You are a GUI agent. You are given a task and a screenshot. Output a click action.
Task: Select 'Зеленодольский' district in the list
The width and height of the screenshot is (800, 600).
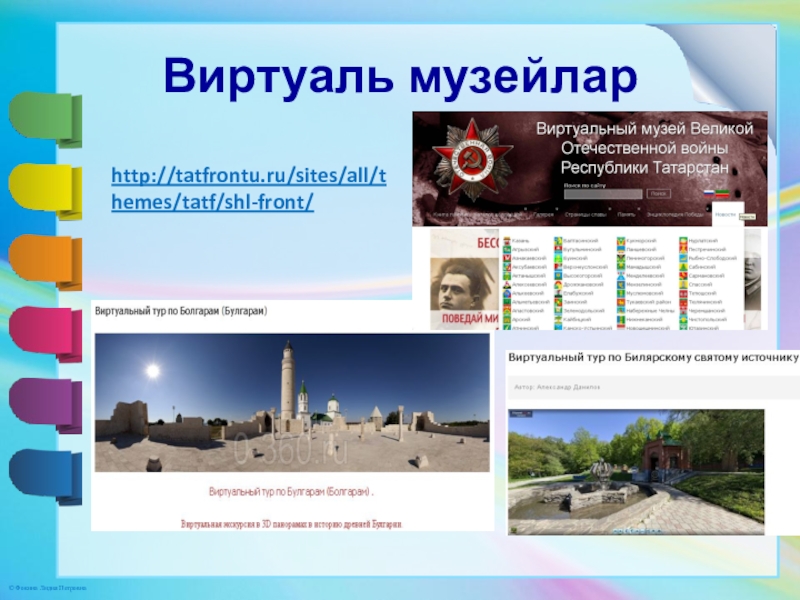pyautogui.click(x=584, y=311)
